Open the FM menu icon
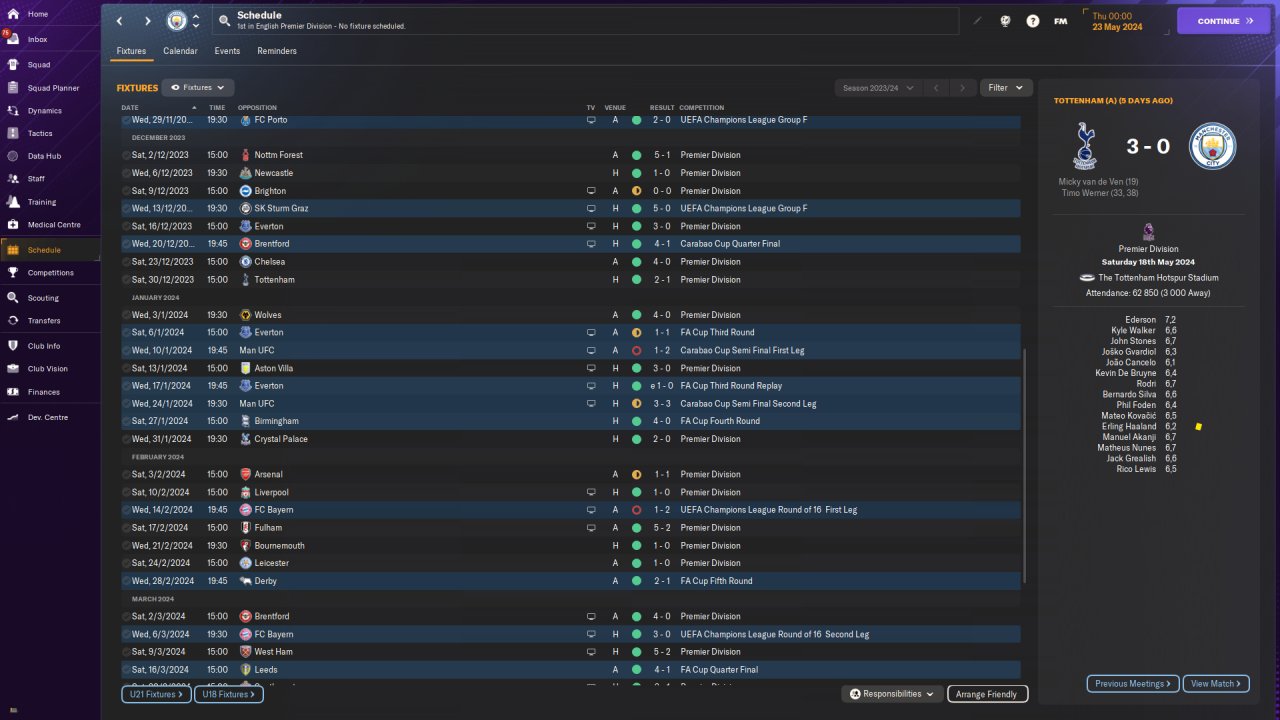The width and height of the screenshot is (1280, 720). (x=1060, y=21)
